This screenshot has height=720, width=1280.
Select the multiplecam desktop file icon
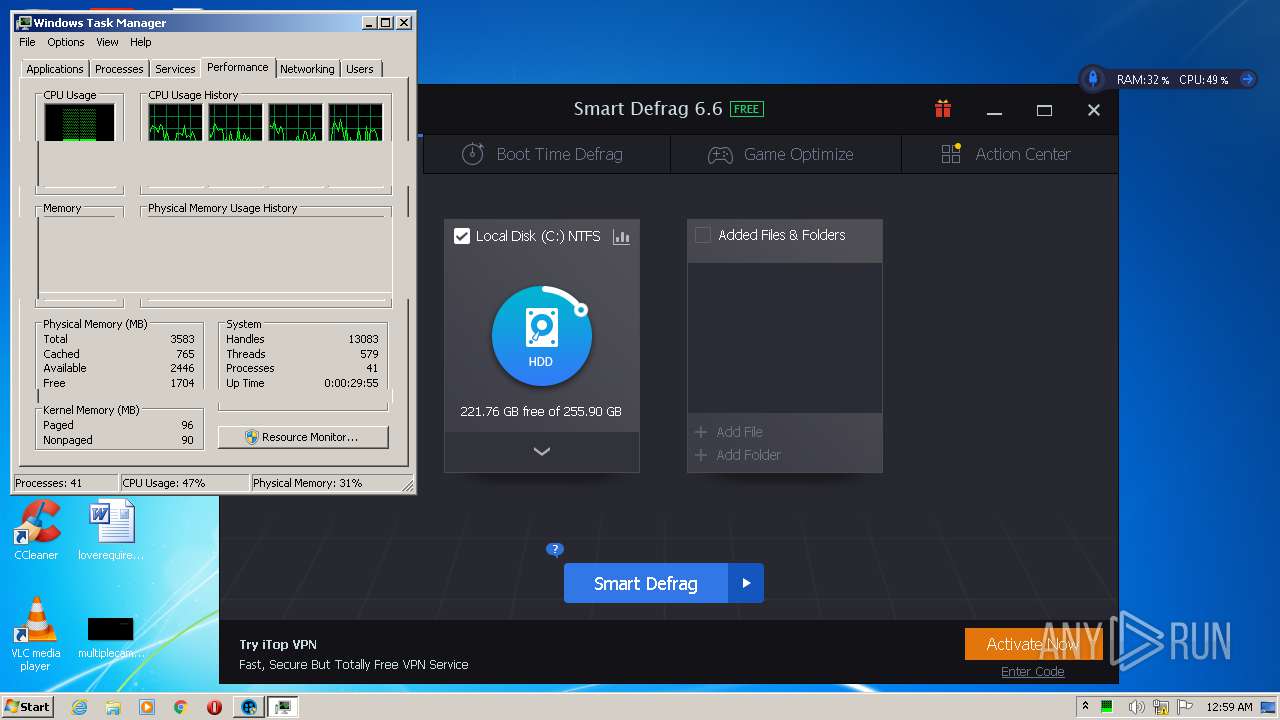point(111,636)
